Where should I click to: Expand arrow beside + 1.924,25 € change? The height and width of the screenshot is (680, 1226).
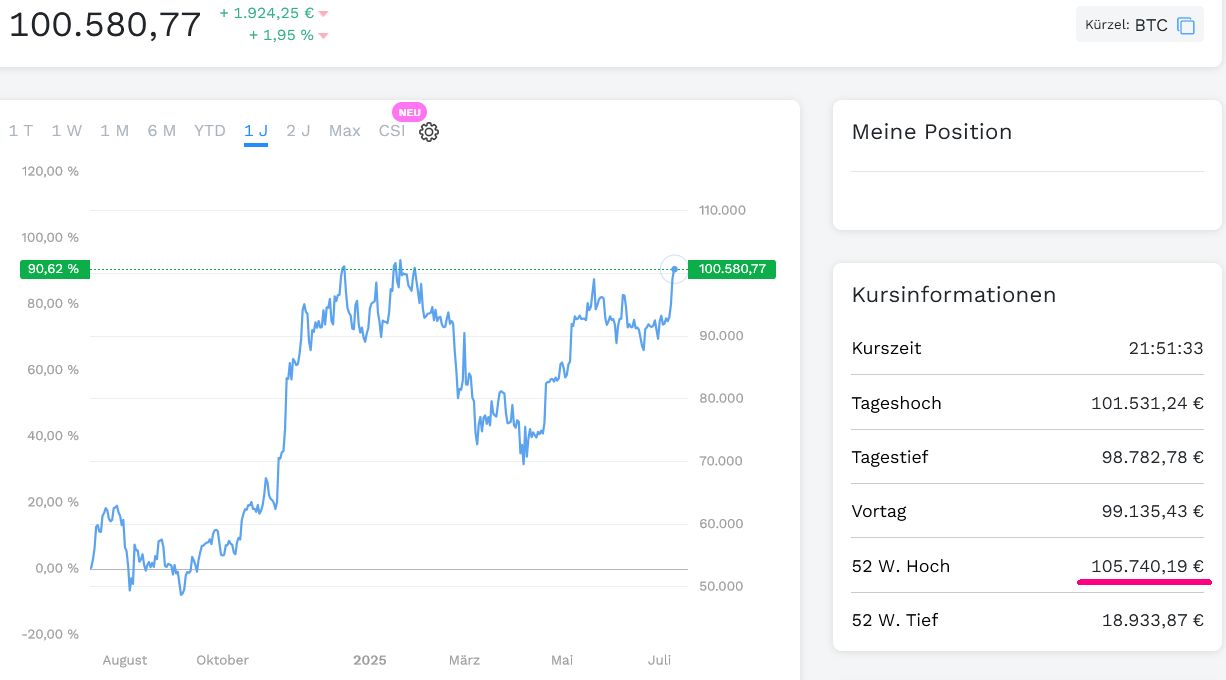pyautogui.click(x=323, y=14)
